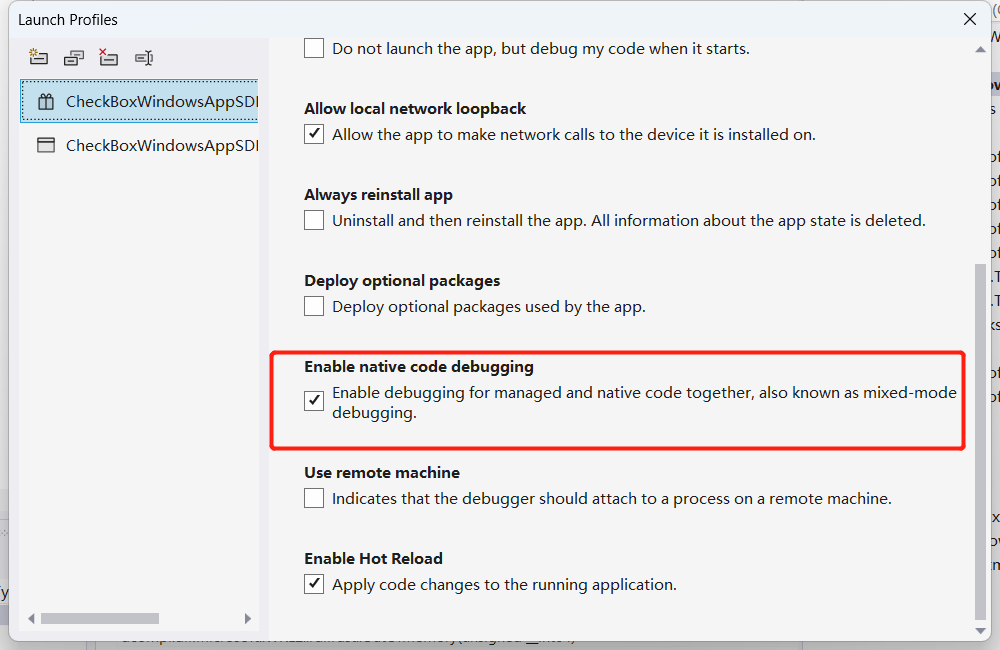1000x650 pixels.
Task: Enable debug my code without launching the app
Action: pos(313,47)
